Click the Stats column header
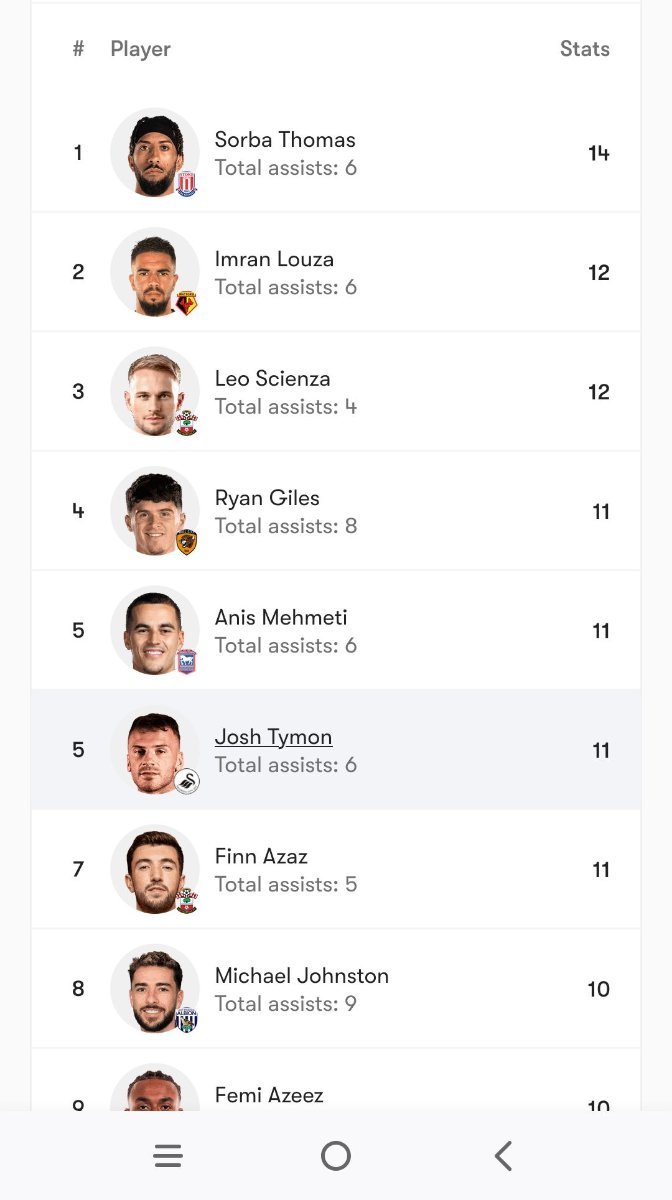 [x=584, y=49]
